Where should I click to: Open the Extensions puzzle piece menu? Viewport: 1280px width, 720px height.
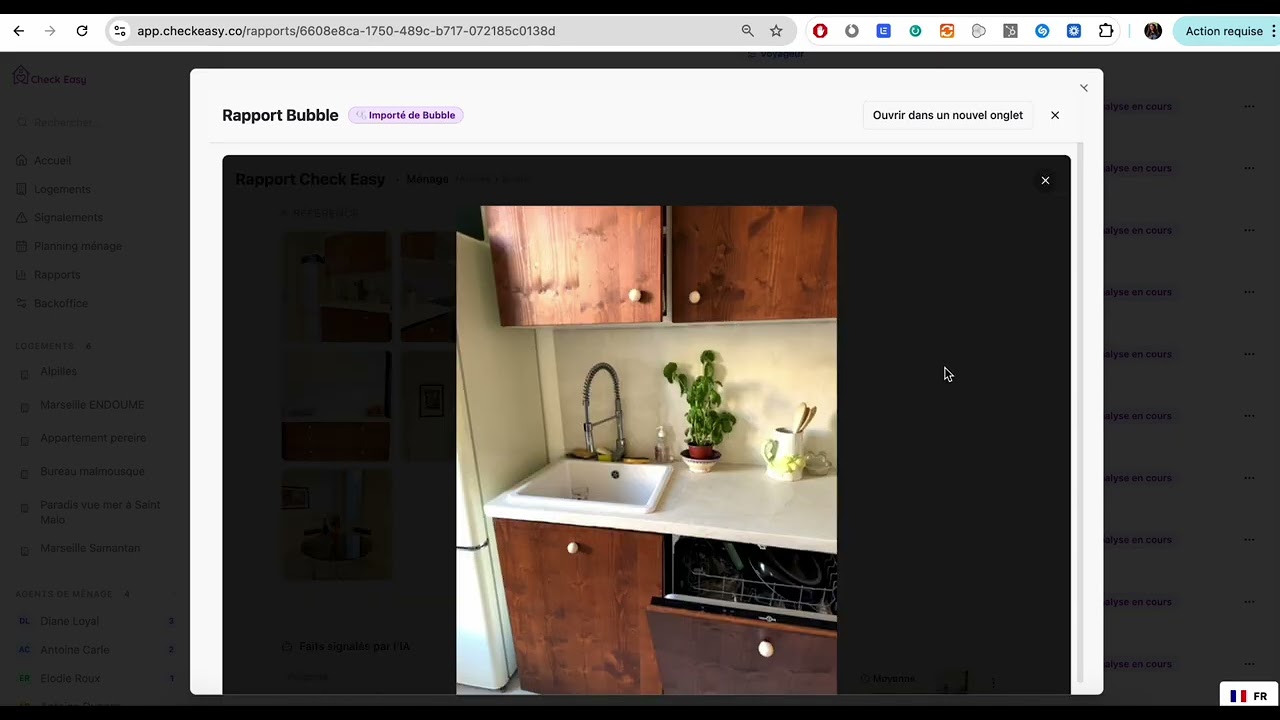[1106, 31]
